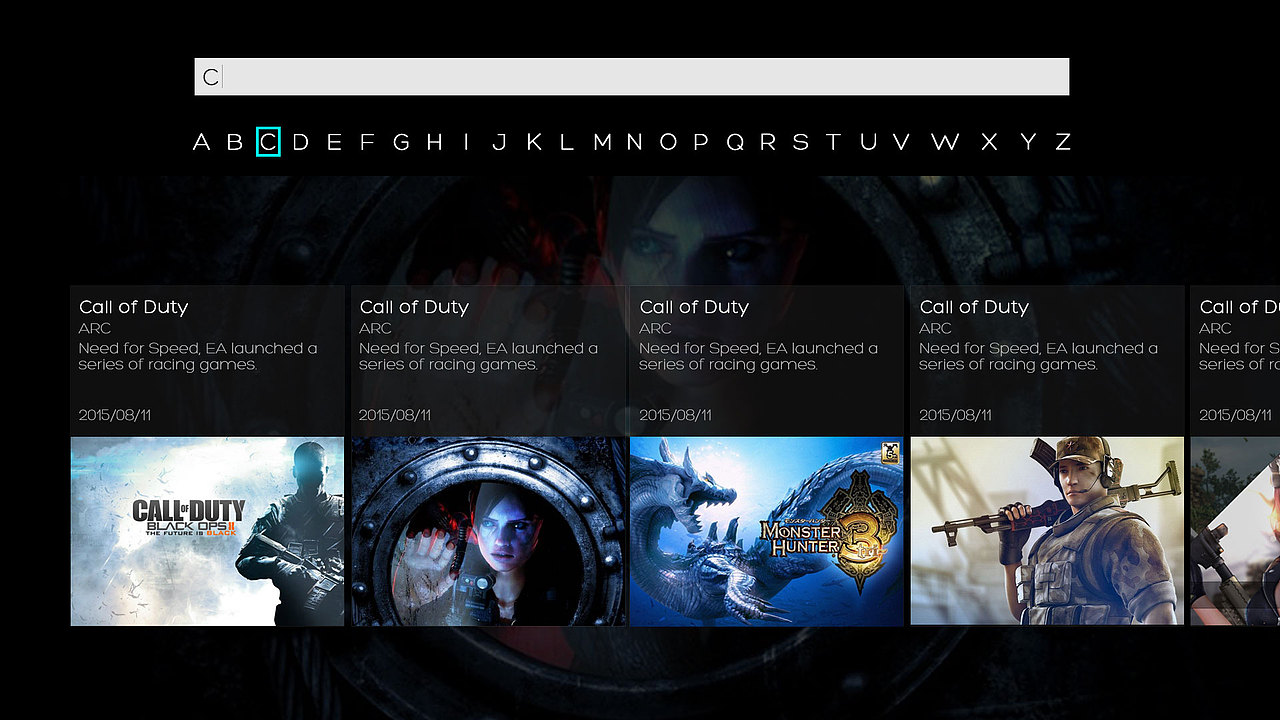Tap letter U in alphabet filter
This screenshot has height=720, width=1280.
[868, 142]
